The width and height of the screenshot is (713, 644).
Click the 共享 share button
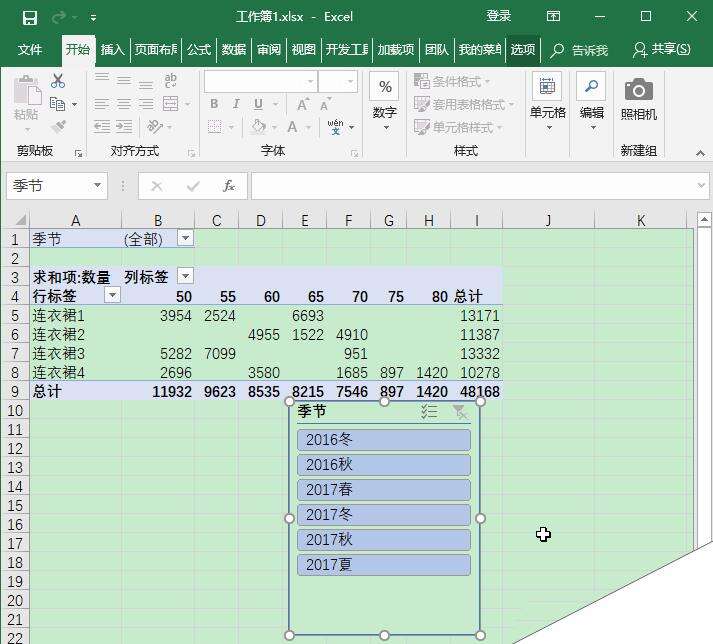point(662,50)
